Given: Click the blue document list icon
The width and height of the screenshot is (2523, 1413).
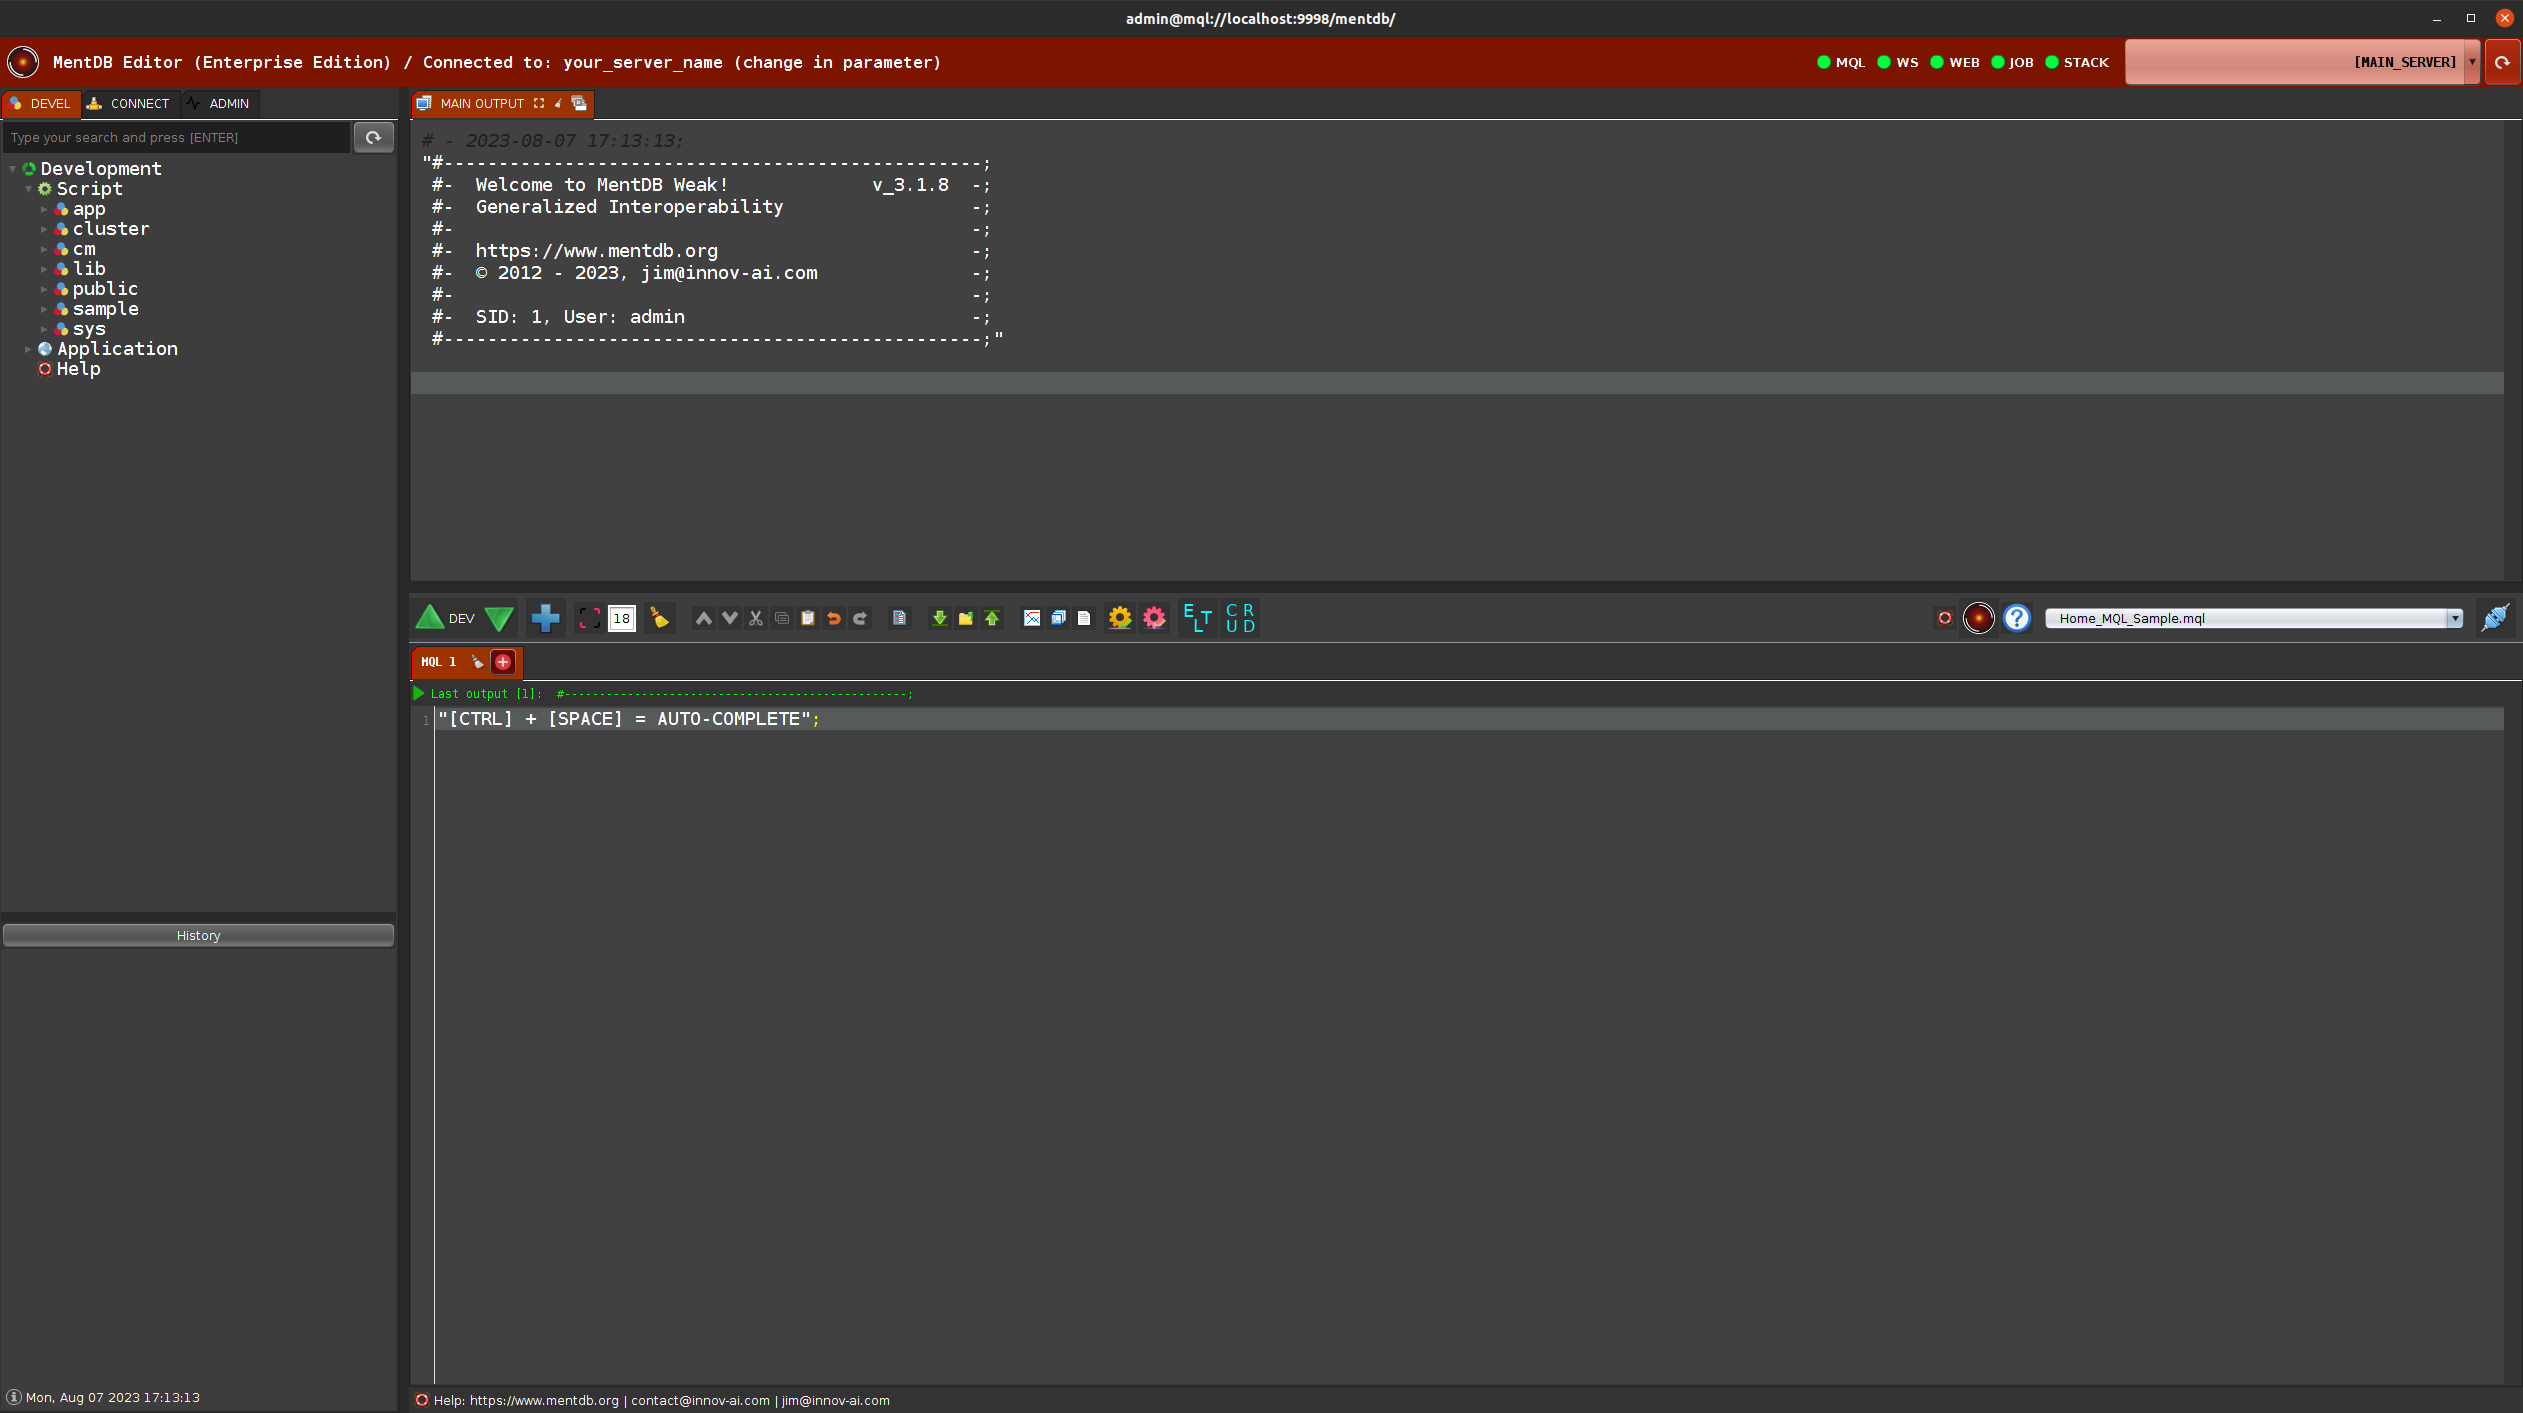Looking at the screenshot, I should (x=899, y=618).
